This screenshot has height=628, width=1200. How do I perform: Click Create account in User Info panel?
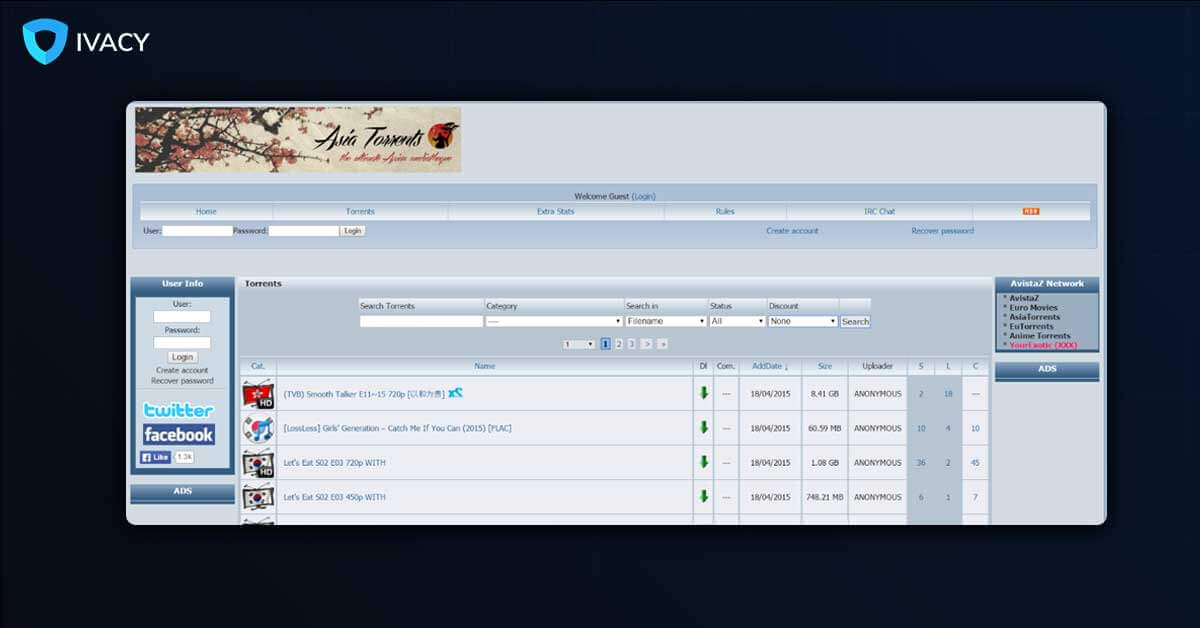182,370
